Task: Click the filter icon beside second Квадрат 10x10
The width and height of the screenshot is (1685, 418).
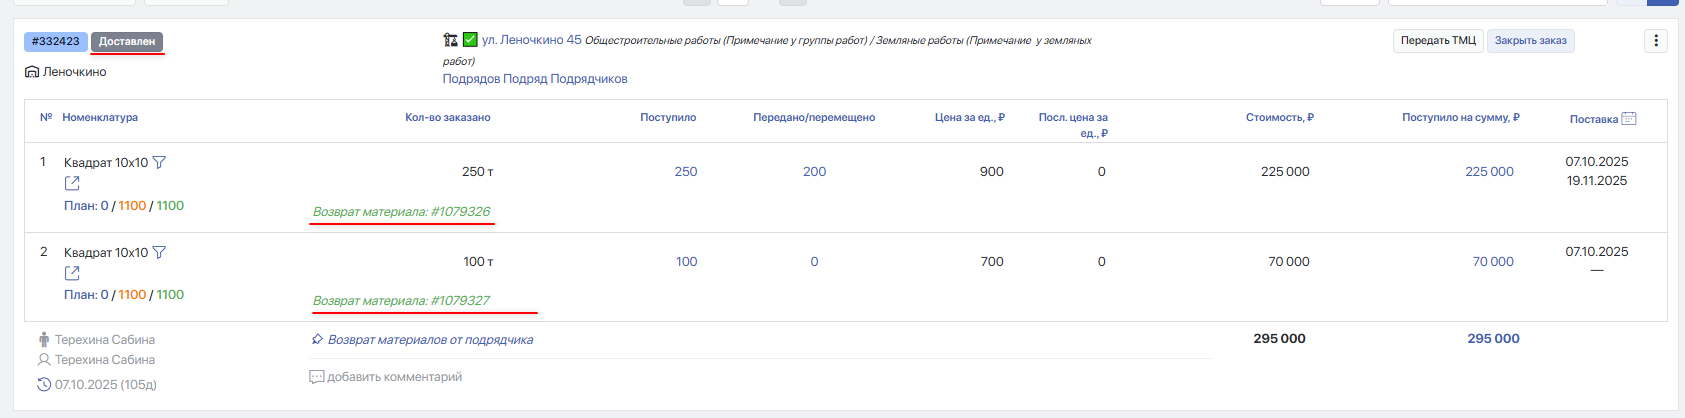Action: 159,252
